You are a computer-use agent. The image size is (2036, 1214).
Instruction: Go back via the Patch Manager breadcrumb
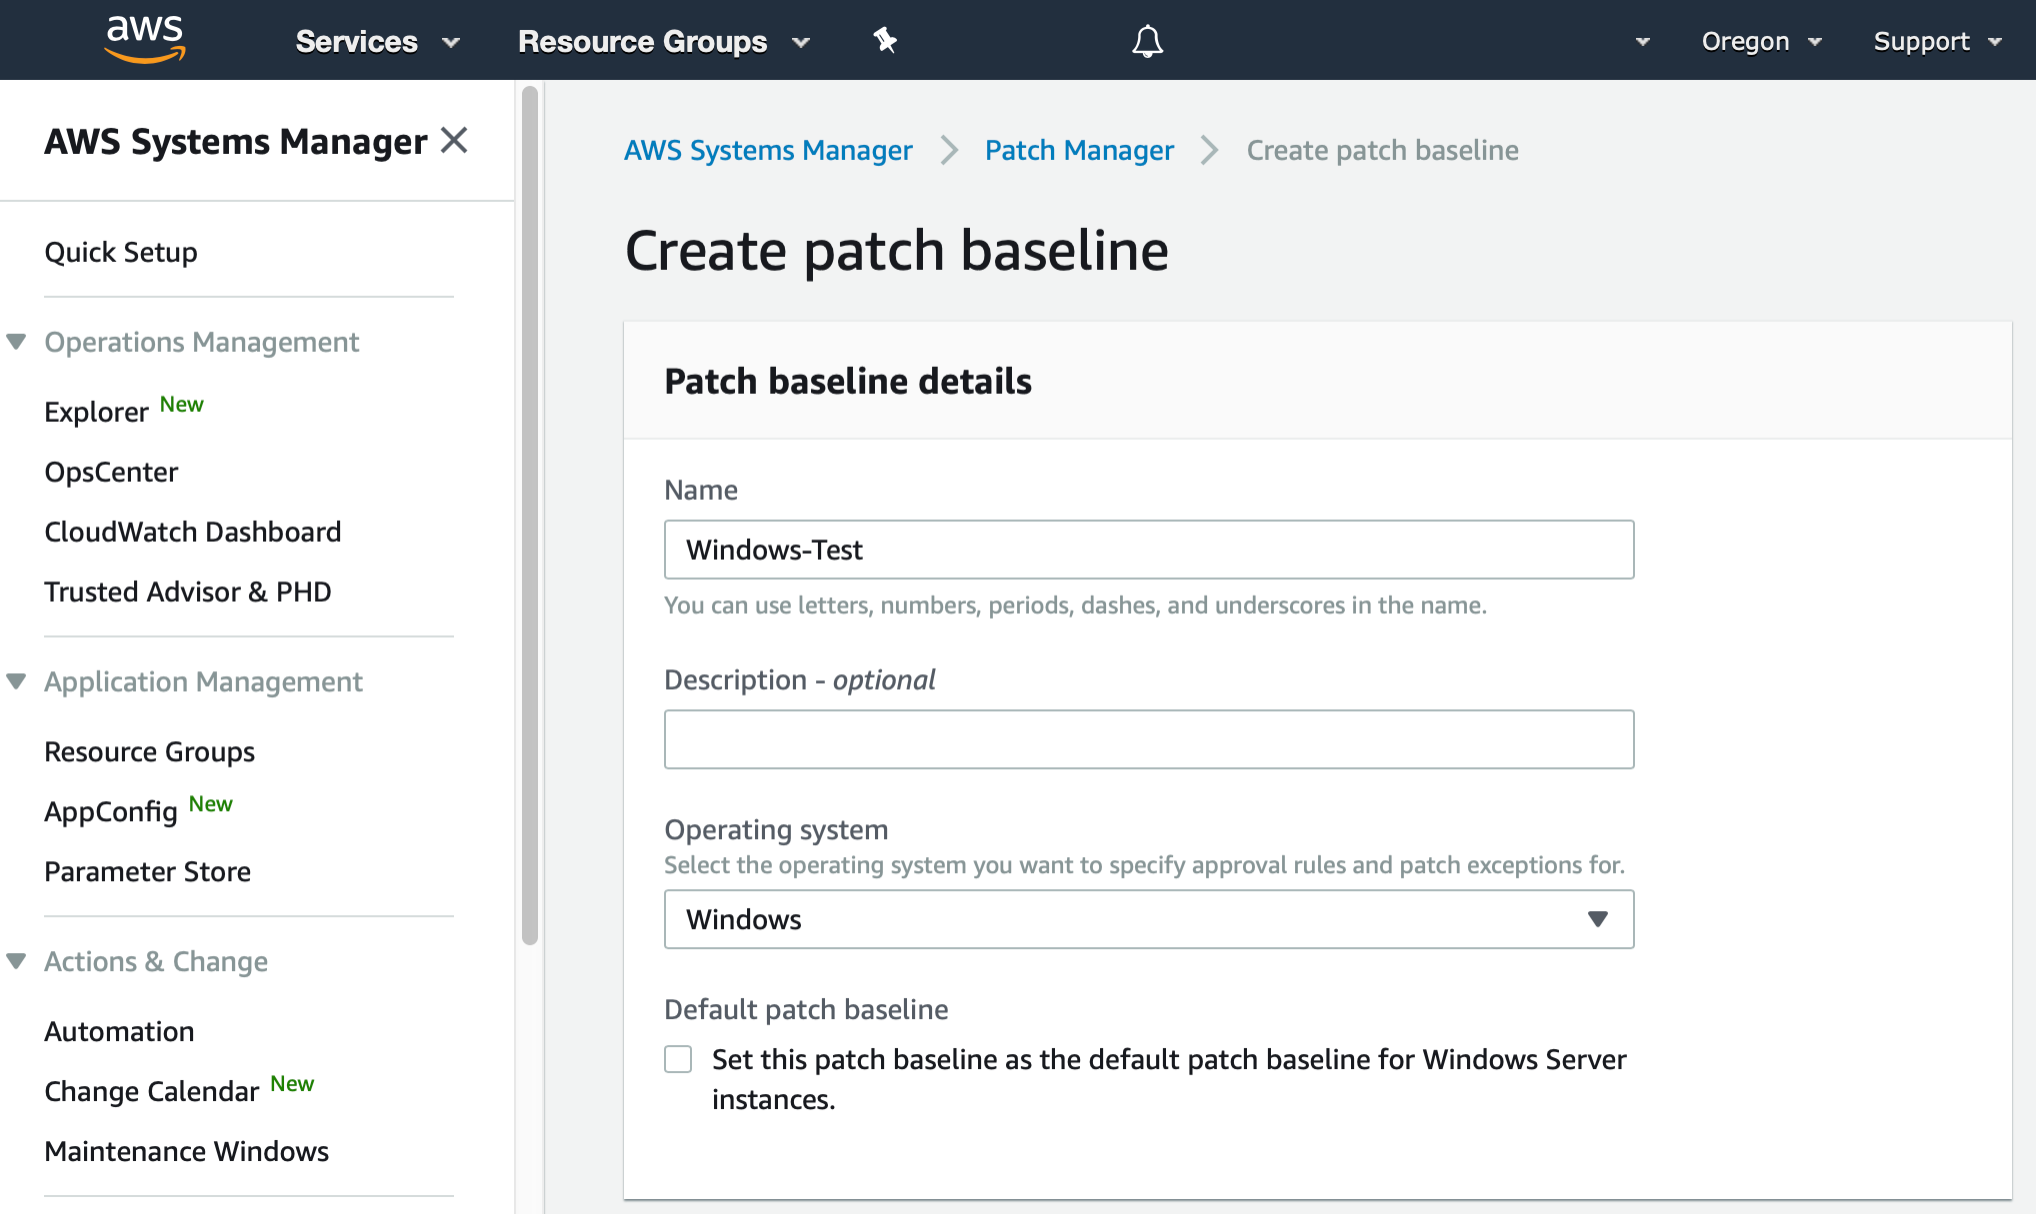coord(1079,150)
